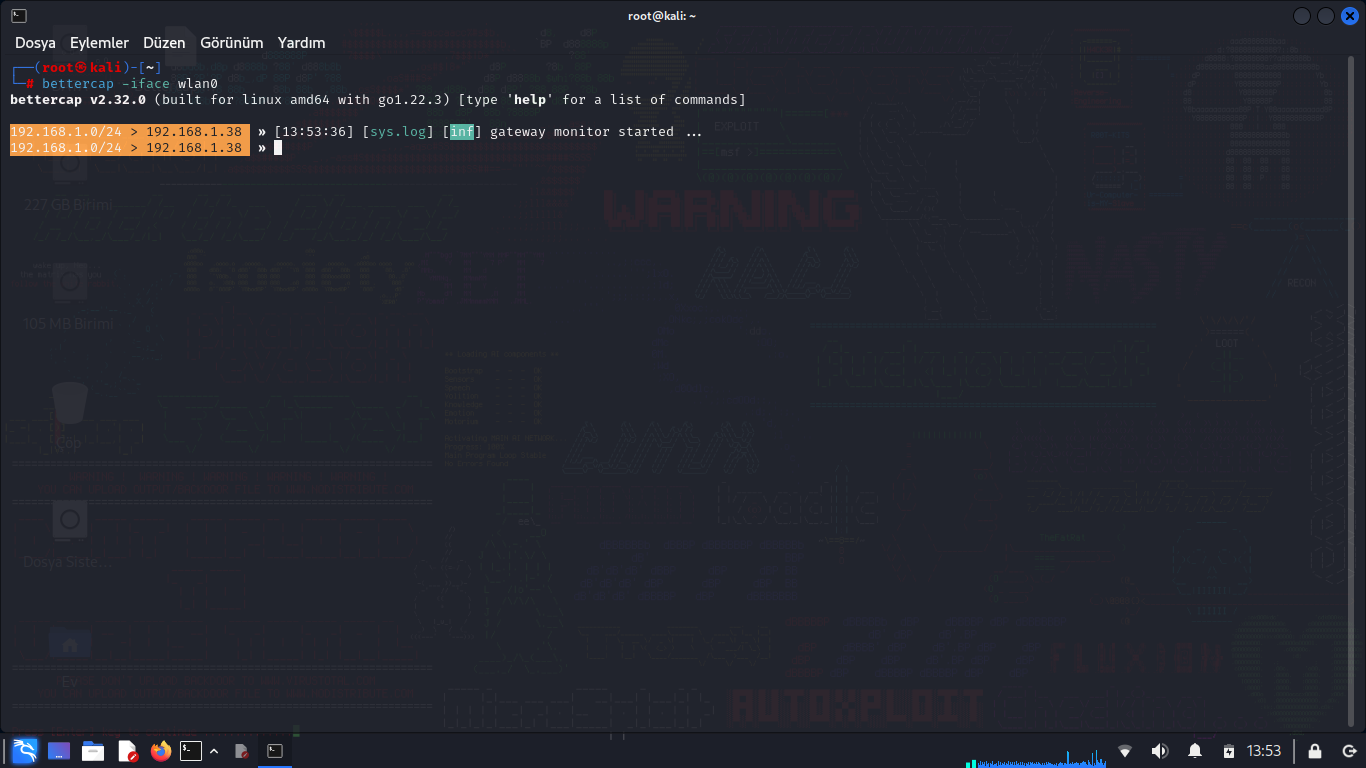Open the text editor launcher in taskbar
Screen dimensions: 1366x768
(127, 751)
